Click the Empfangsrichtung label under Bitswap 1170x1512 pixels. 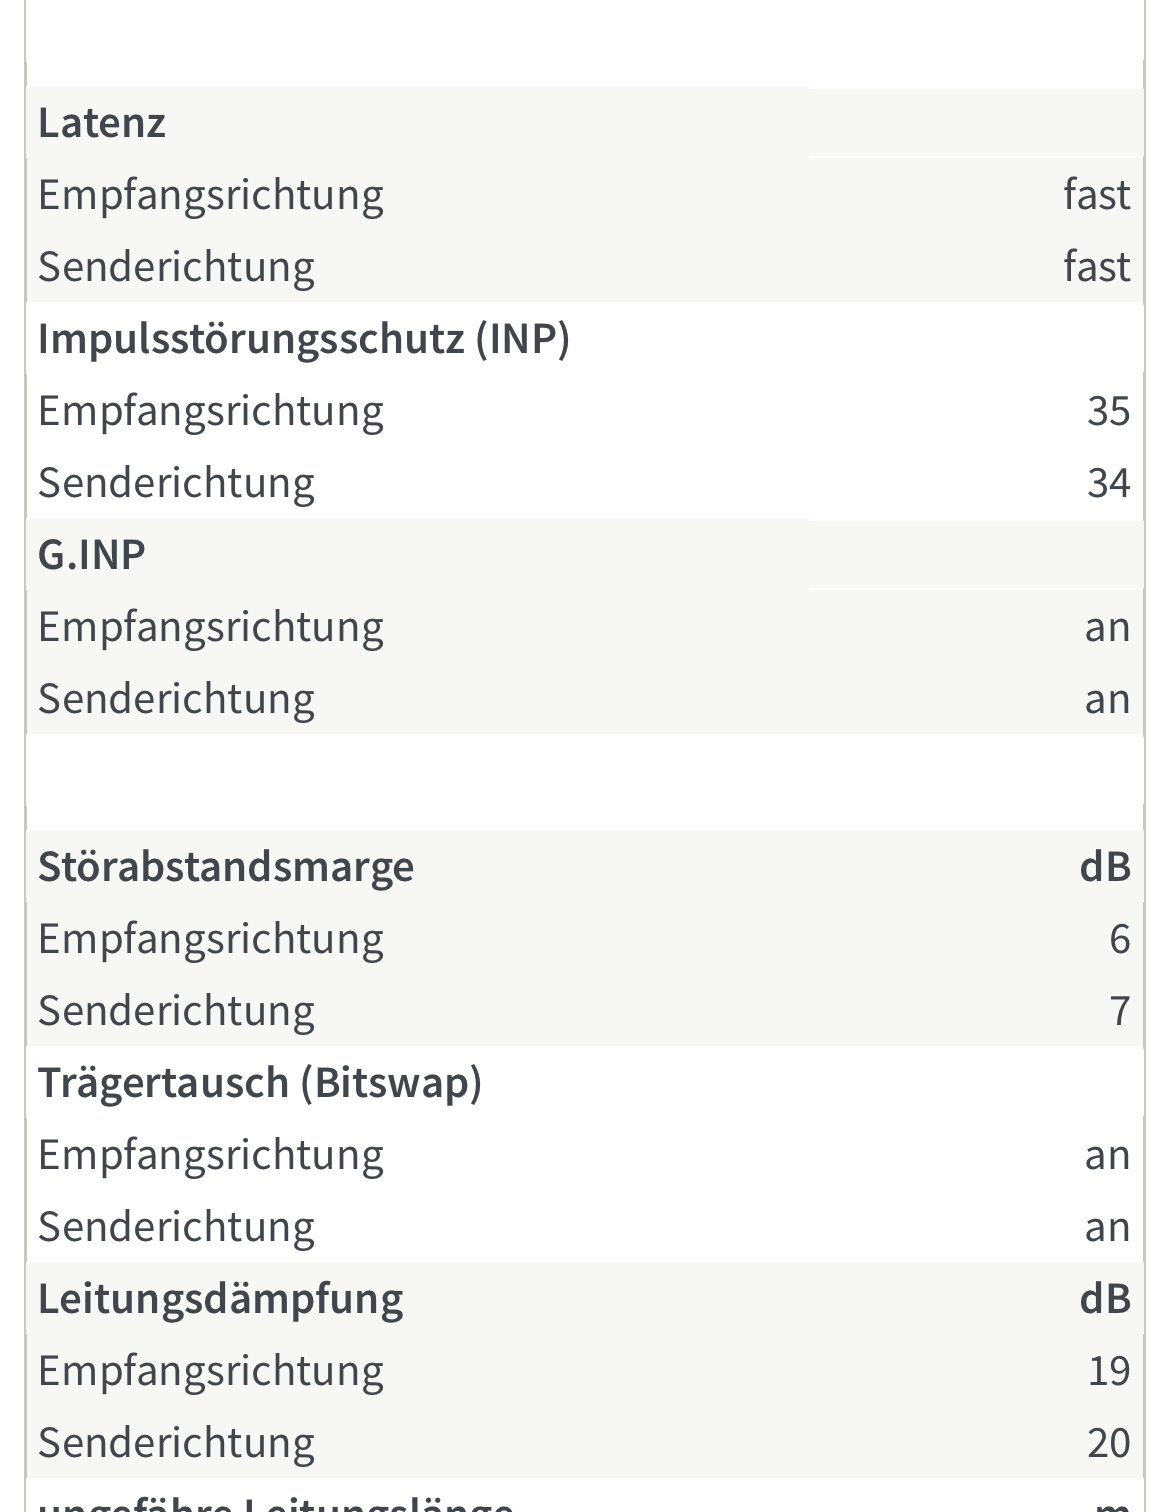(211, 1155)
